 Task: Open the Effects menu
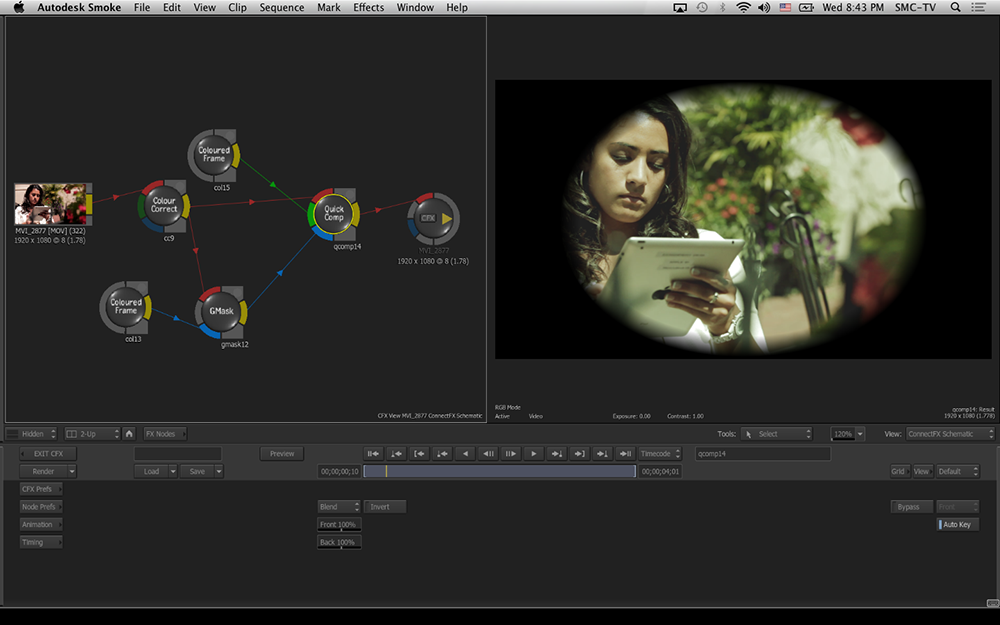click(368, 8)
